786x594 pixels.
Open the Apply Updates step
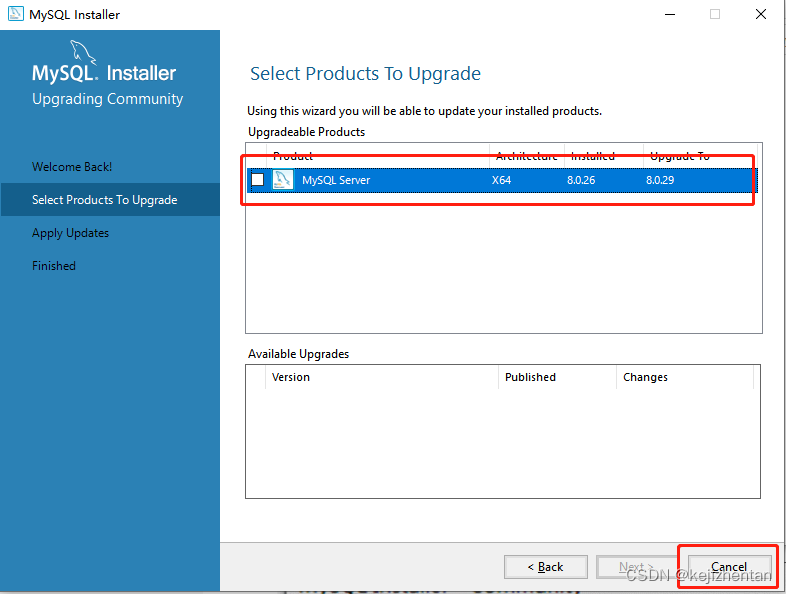[70, 233]
